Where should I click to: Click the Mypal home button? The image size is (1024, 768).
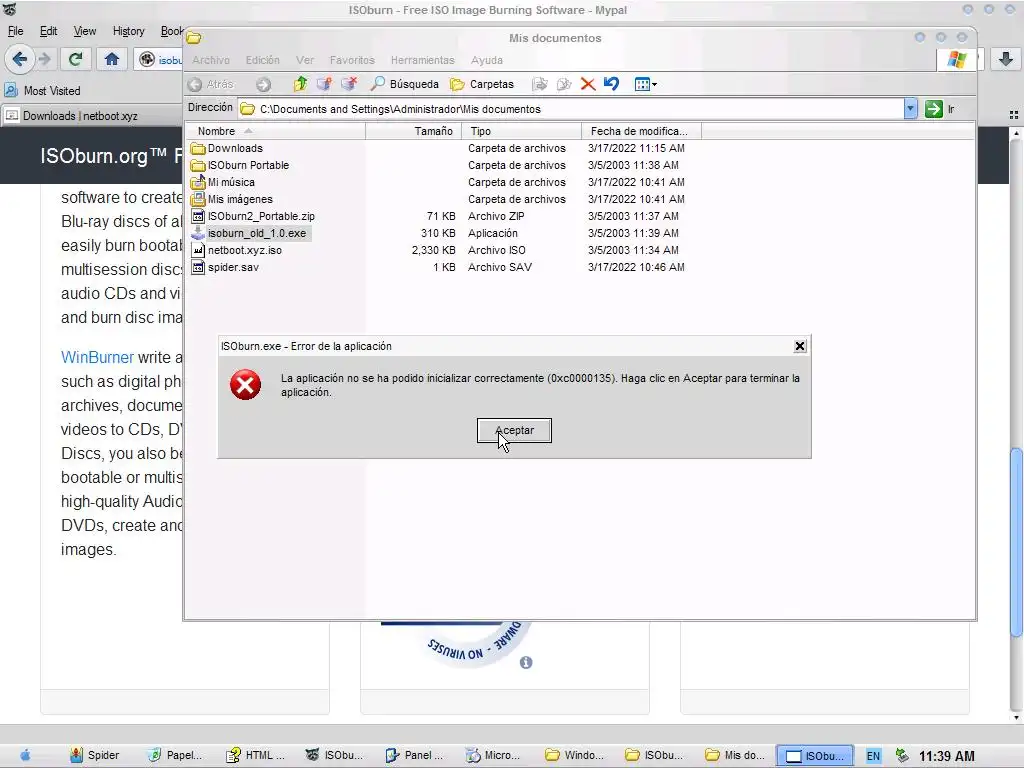(112, 59)
